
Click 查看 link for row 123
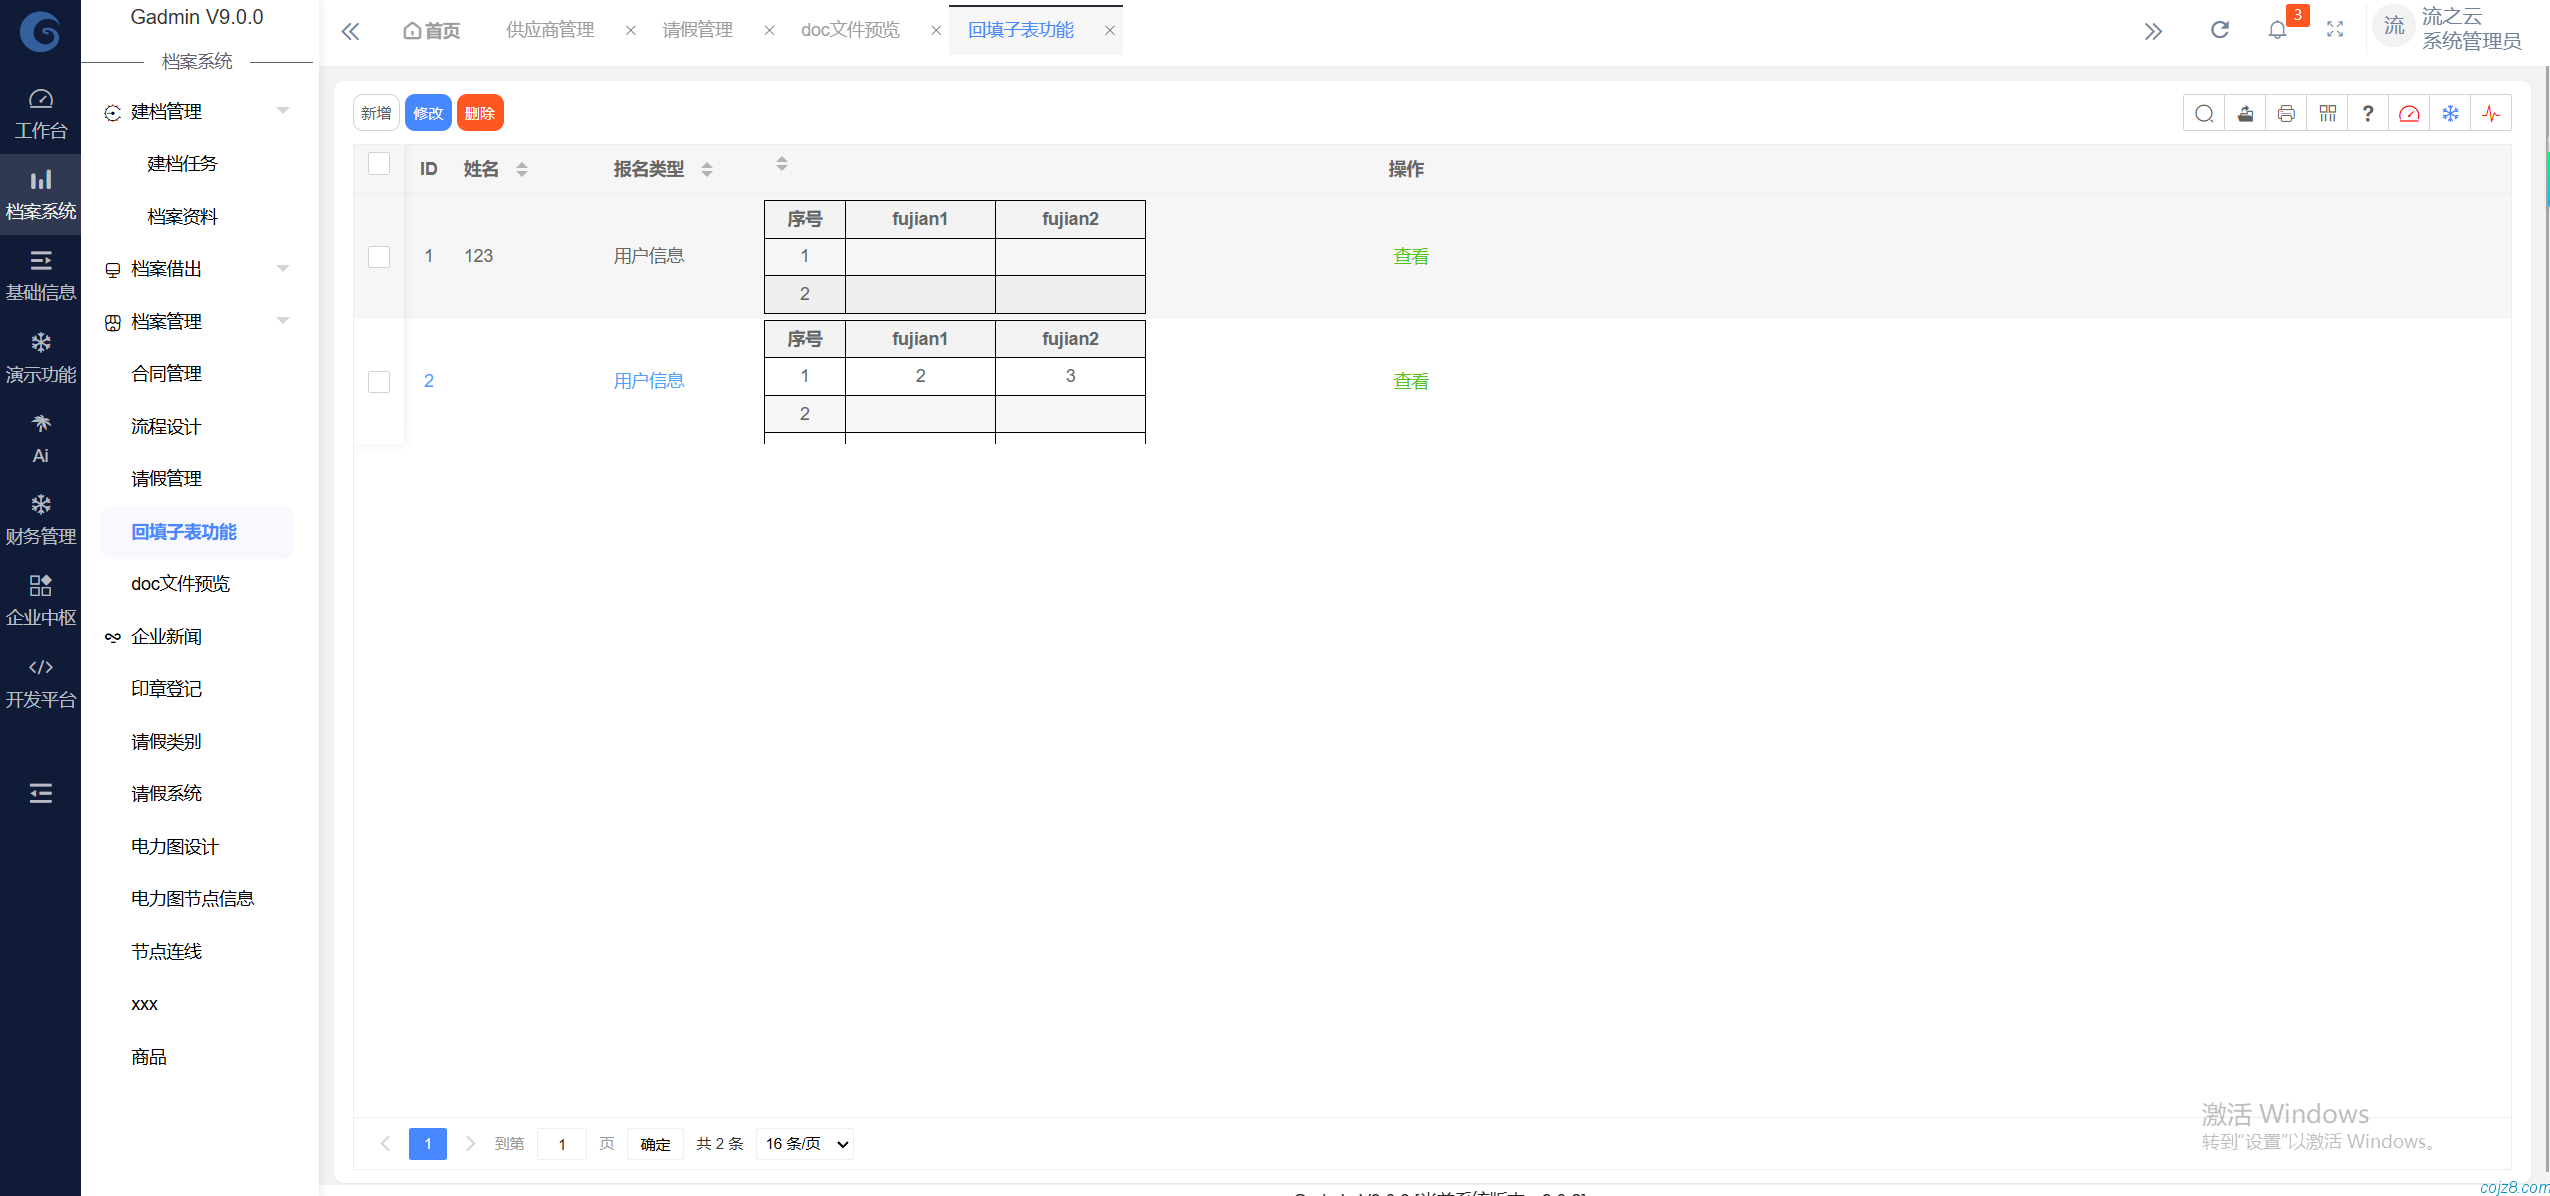coord(1410,257)
